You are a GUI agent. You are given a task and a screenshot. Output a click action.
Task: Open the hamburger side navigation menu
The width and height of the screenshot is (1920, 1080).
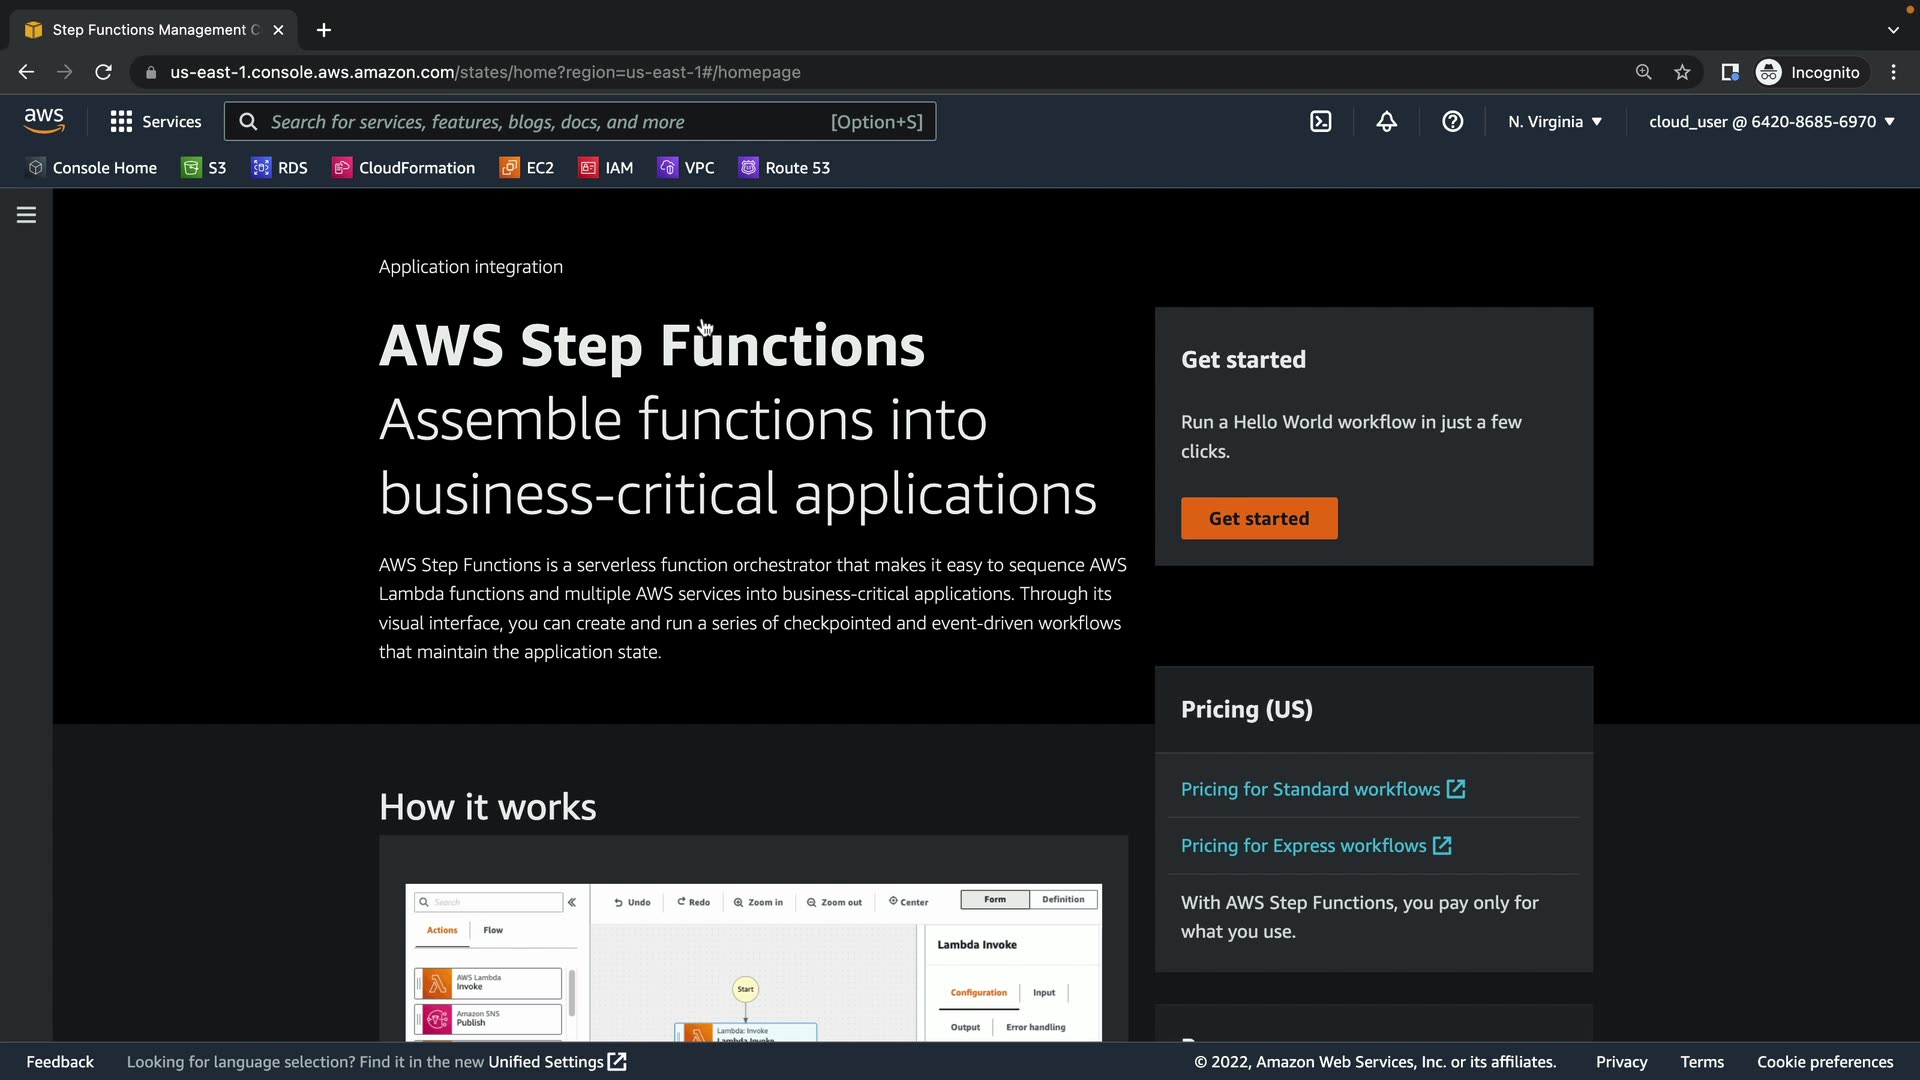(27, 215)
